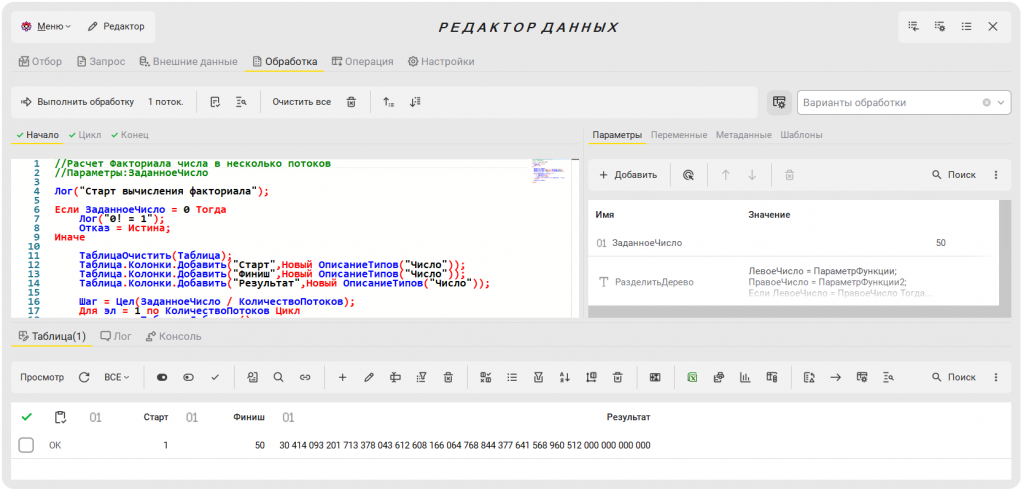Open three-dot menu in parameters panel
Viewport: 1023px width, 492px height.
[x=996, y=175]
